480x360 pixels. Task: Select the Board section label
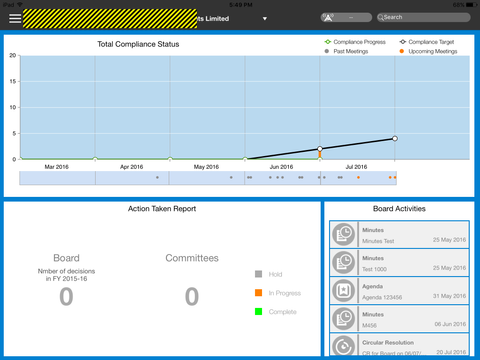pos(66,258)
